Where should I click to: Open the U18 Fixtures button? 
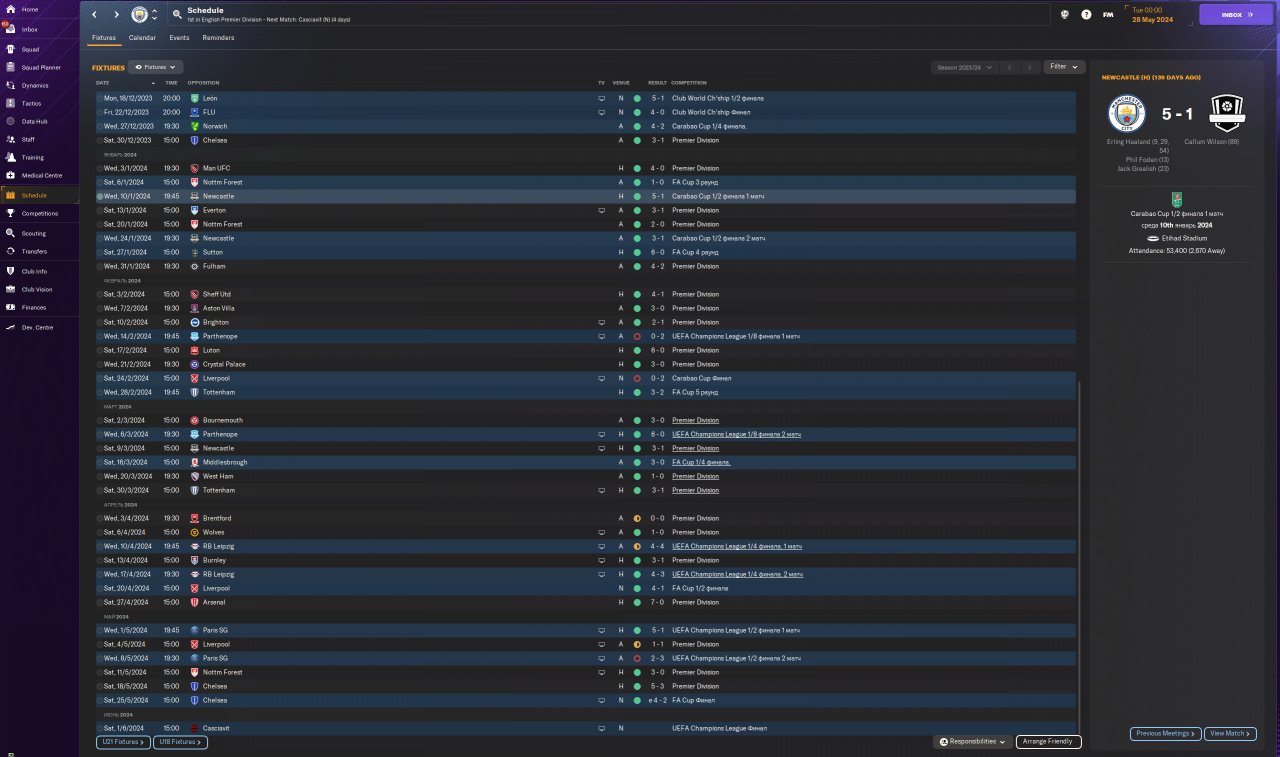point(181,742)
